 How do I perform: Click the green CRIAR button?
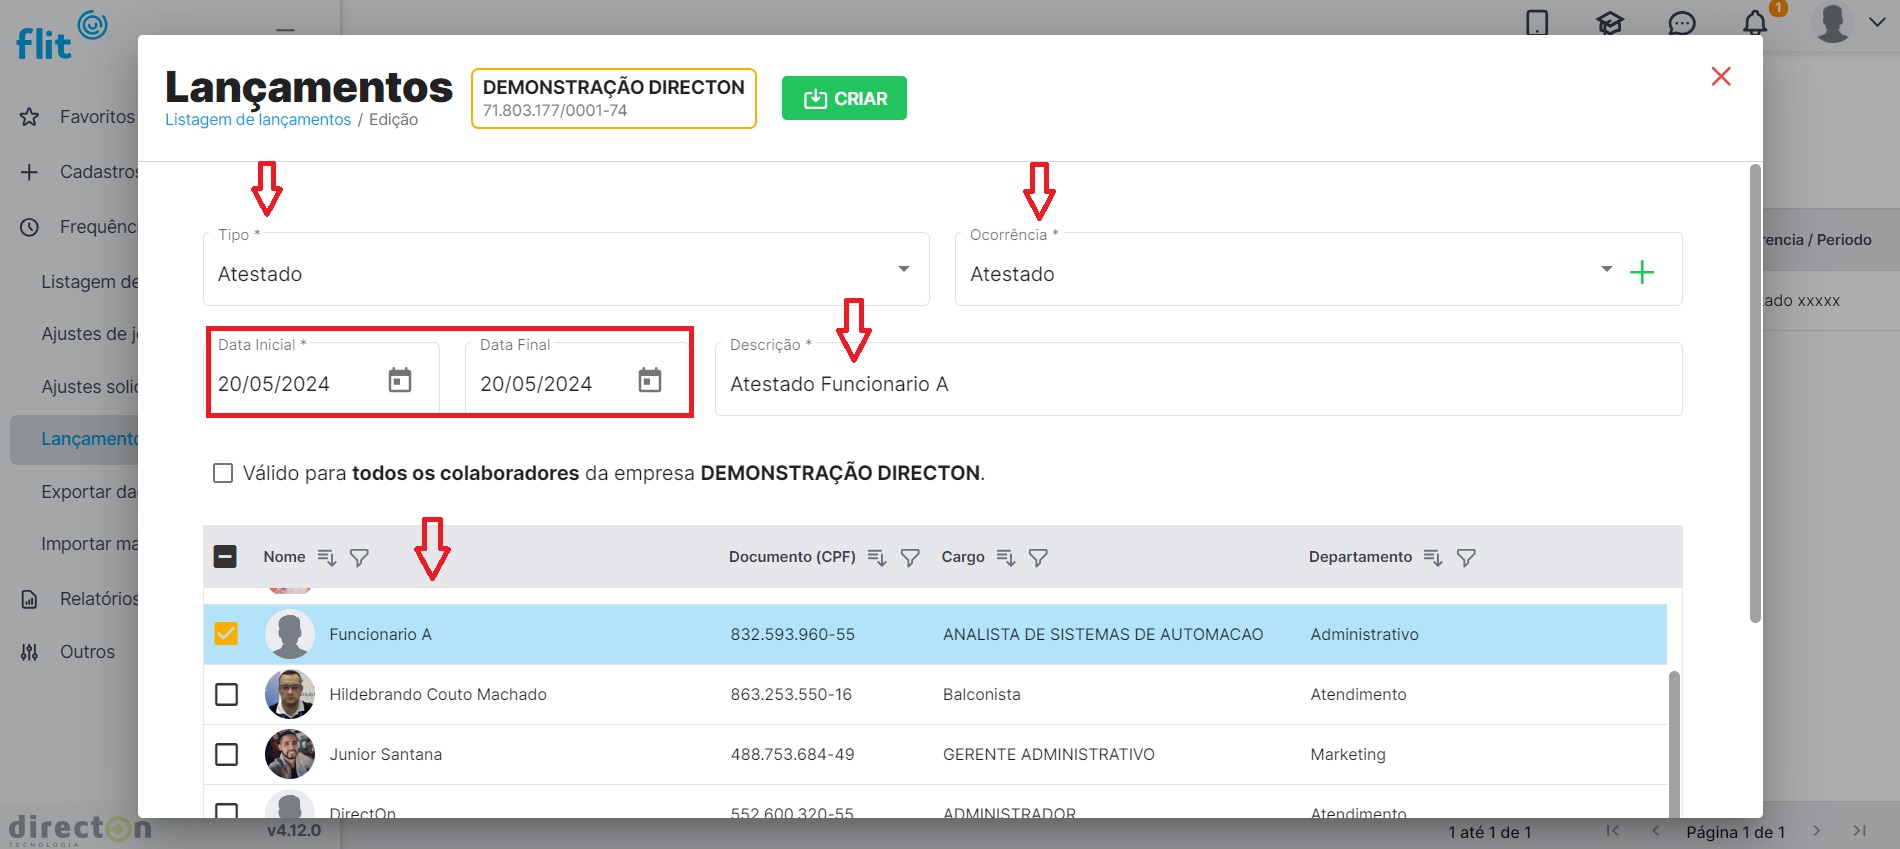pyautogui.click(x=844, y=98)
